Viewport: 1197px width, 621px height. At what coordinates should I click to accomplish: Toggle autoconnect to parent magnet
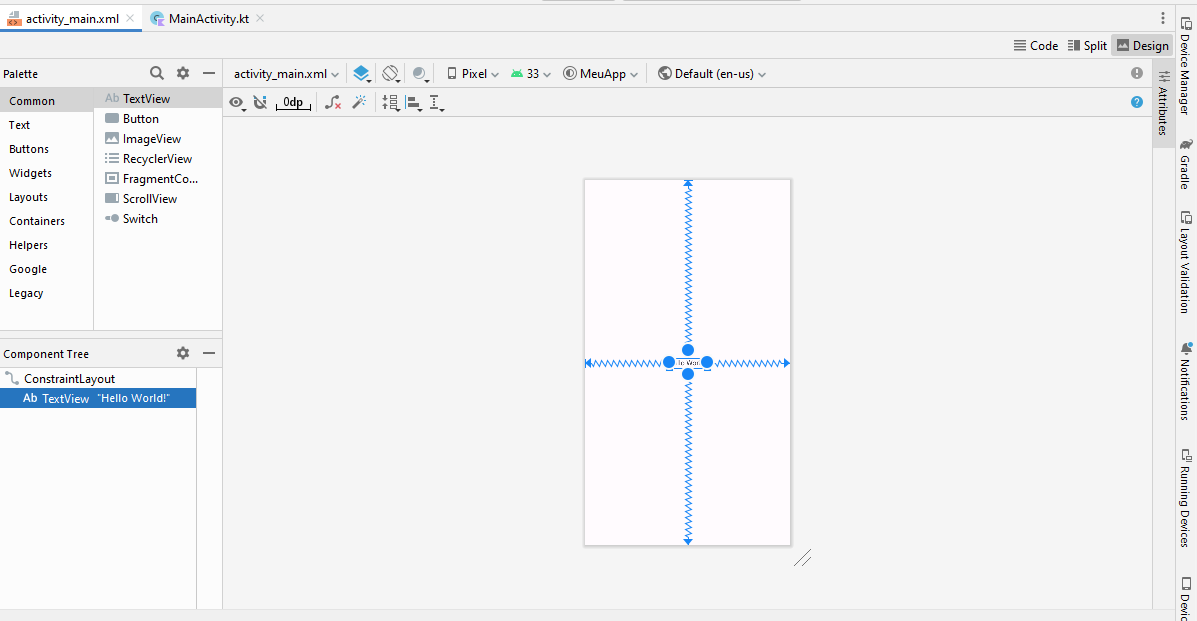260,102
